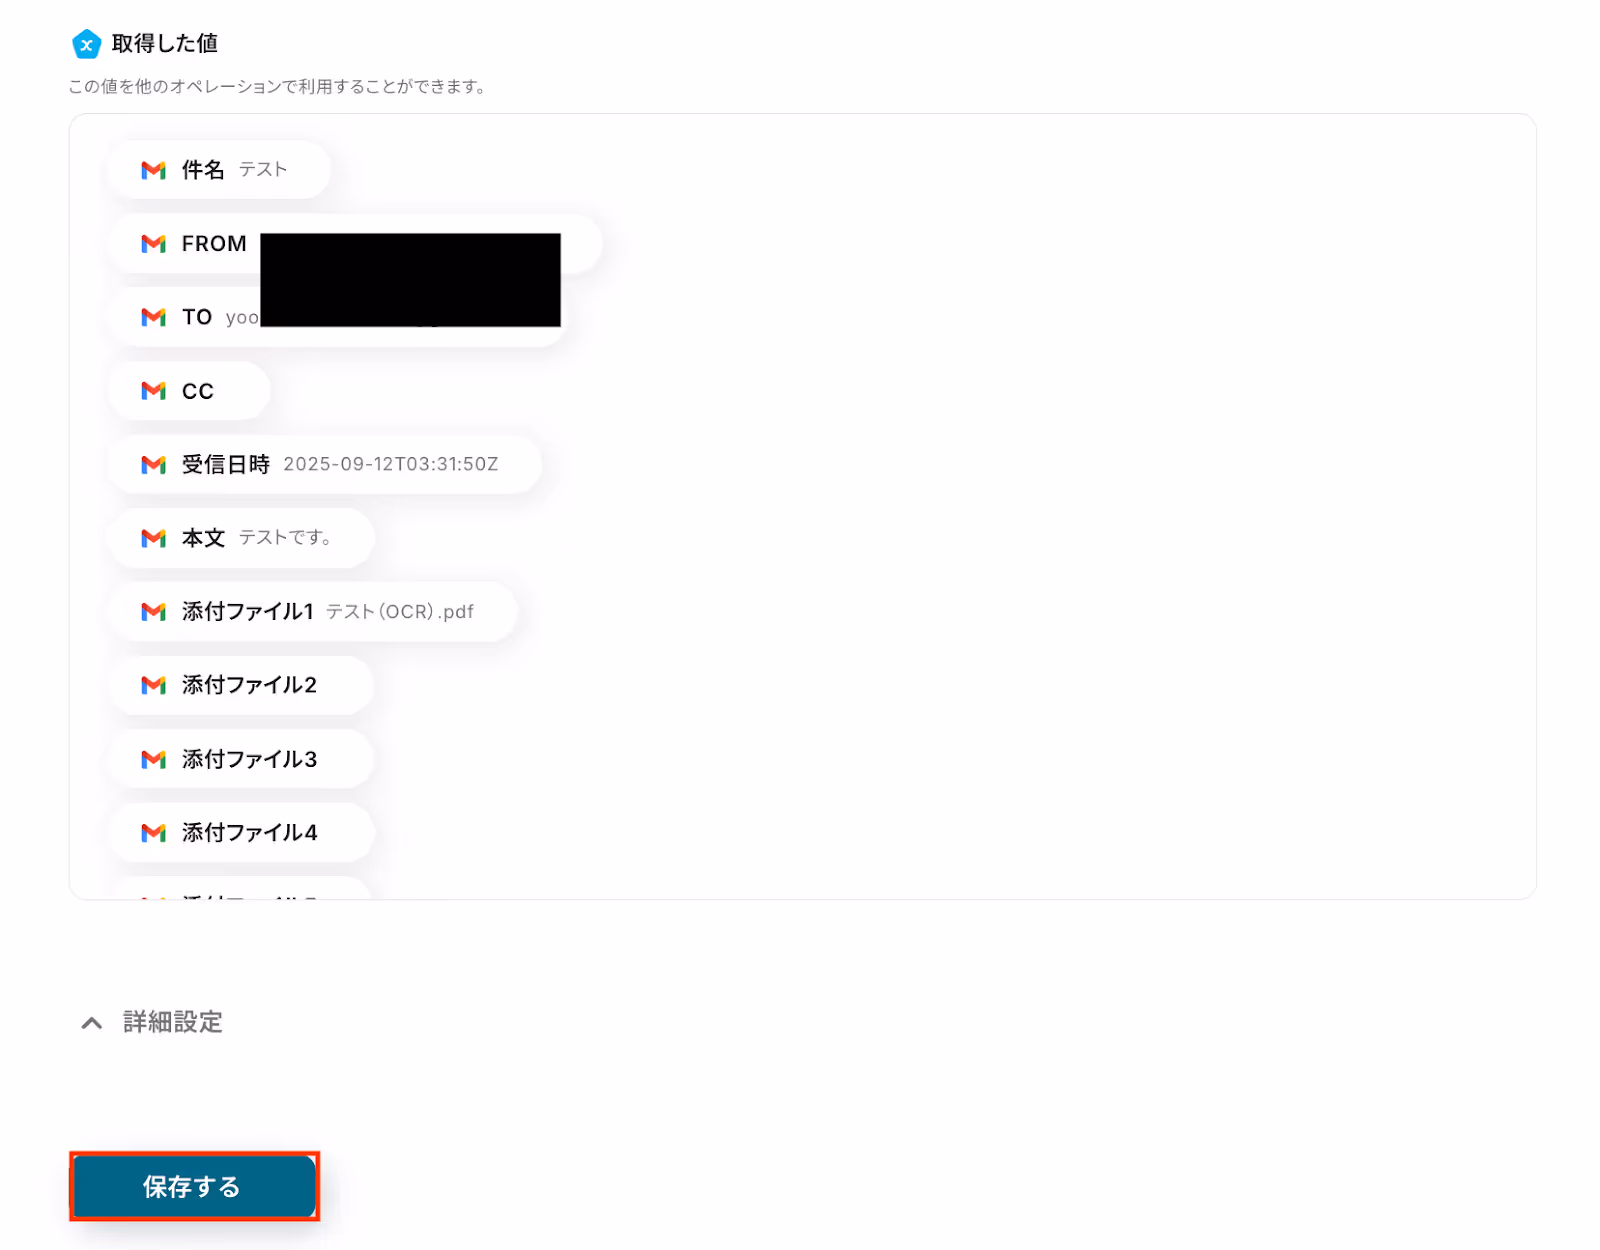Image resolution: width=1600 pixels, height=1250 pixels.
Task: Click the 保存する button
Action: tap(194, 1186)
